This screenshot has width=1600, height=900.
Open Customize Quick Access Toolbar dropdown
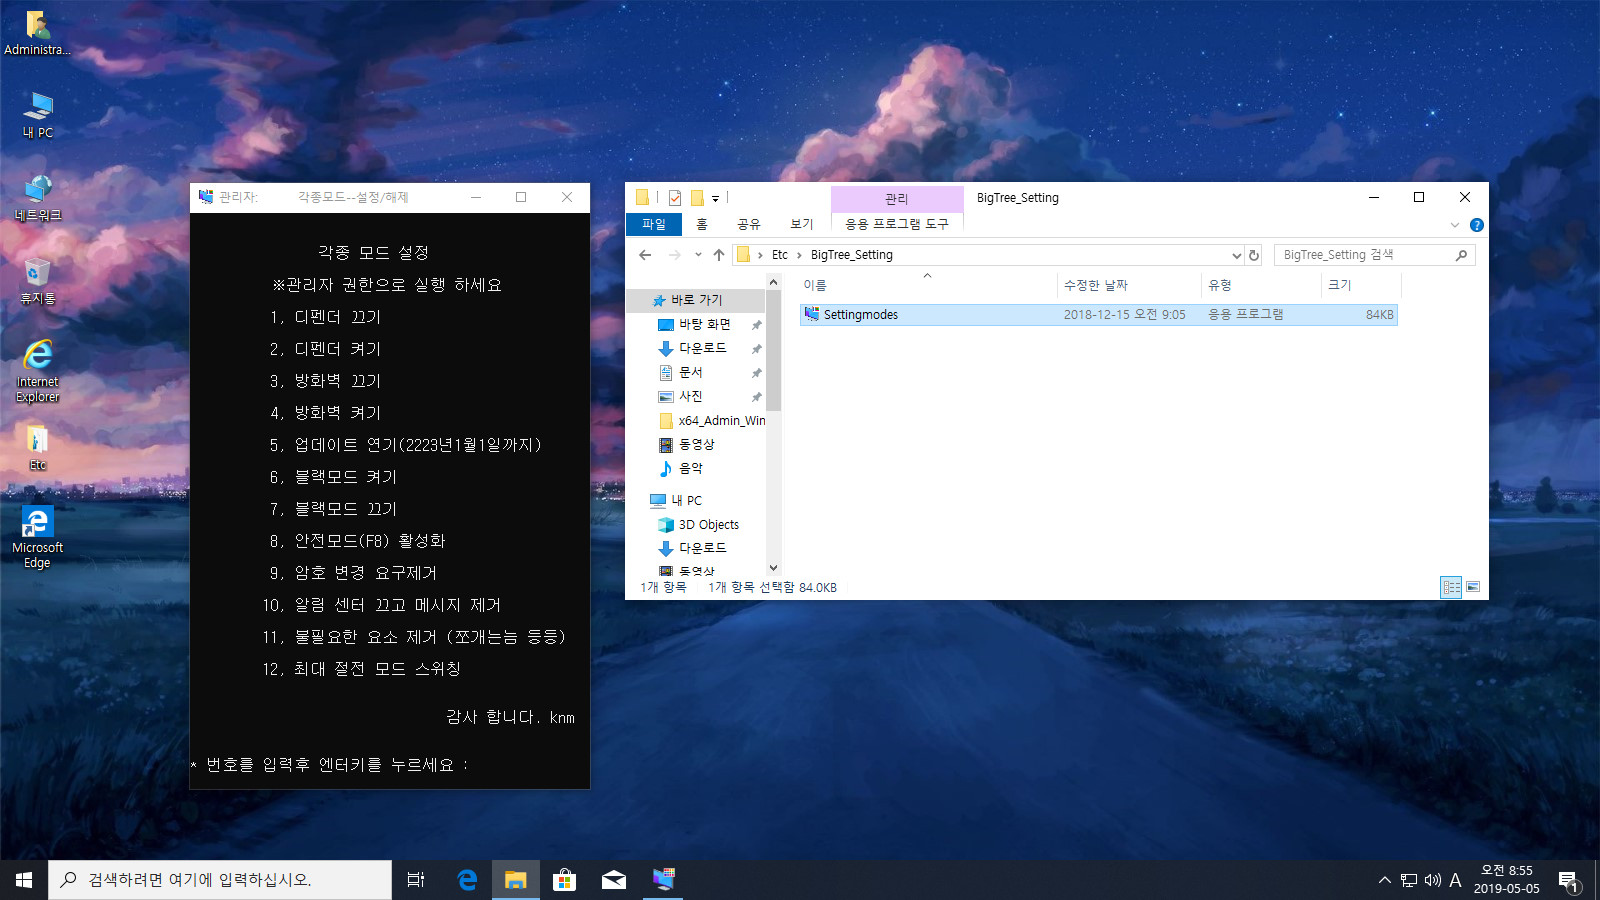(716, 199)
